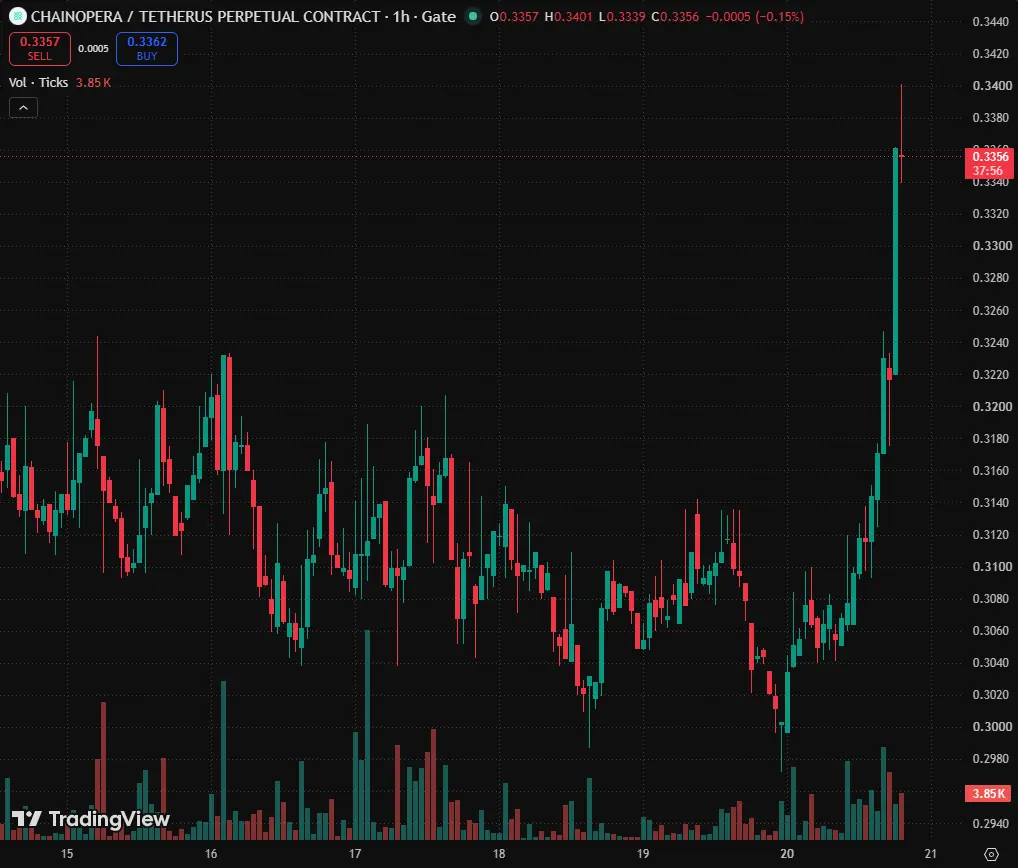Open chart settings gear icon at the bottom right

click(x=991, y=854)
